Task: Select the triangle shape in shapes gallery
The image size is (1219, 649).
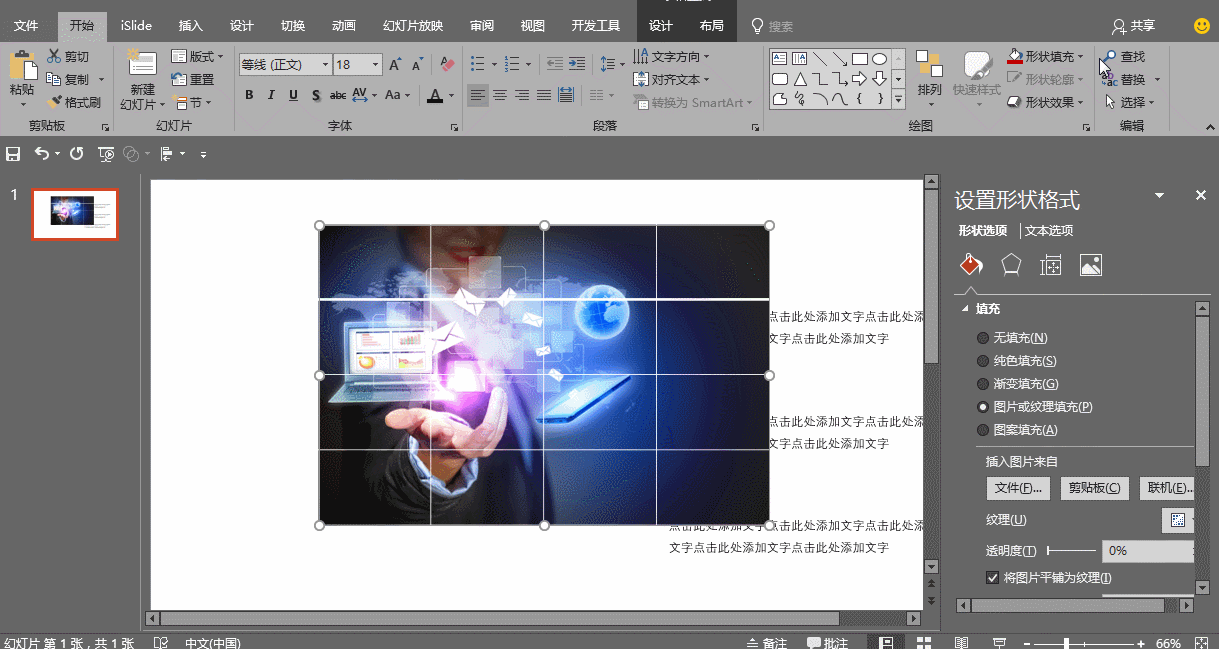Action: click(800, 79)
